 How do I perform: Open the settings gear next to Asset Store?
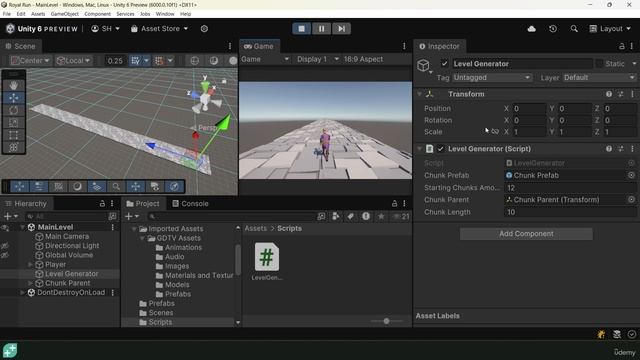(x=204, y=29)
